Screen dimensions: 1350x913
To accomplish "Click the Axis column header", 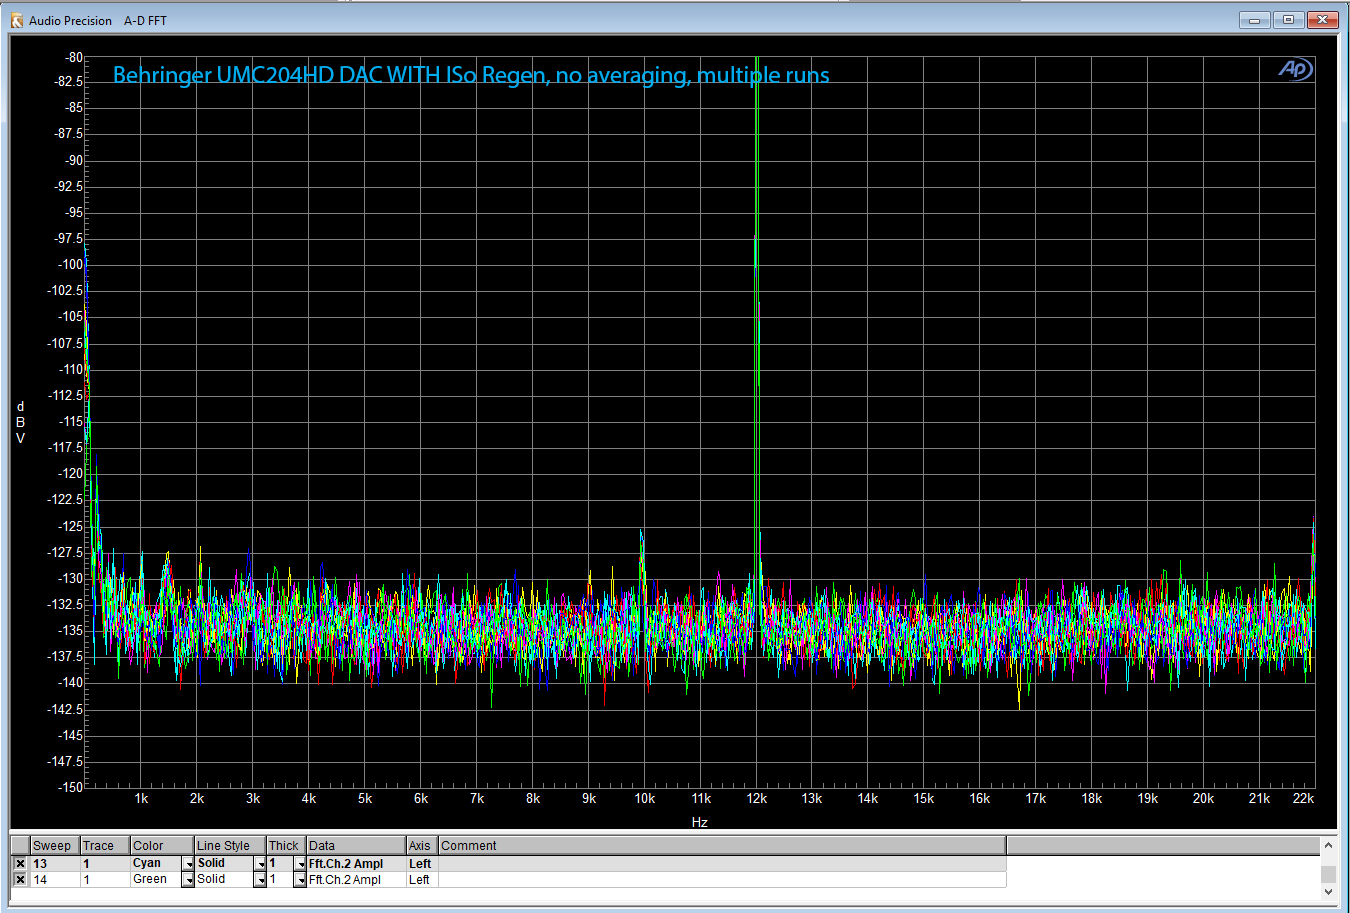I will [422, 846].
